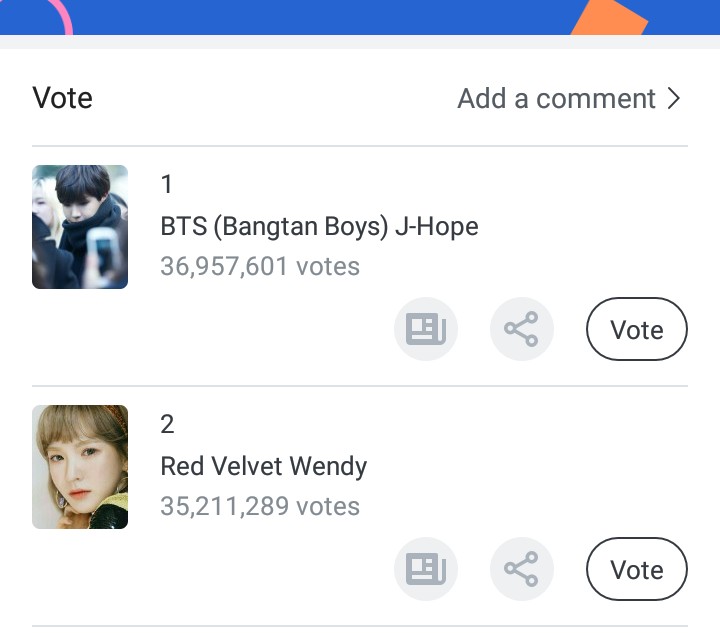This screenshot has height=633, width=720.
Task: Click rank number 1 above J-Hope
Action: coord(167,184)
